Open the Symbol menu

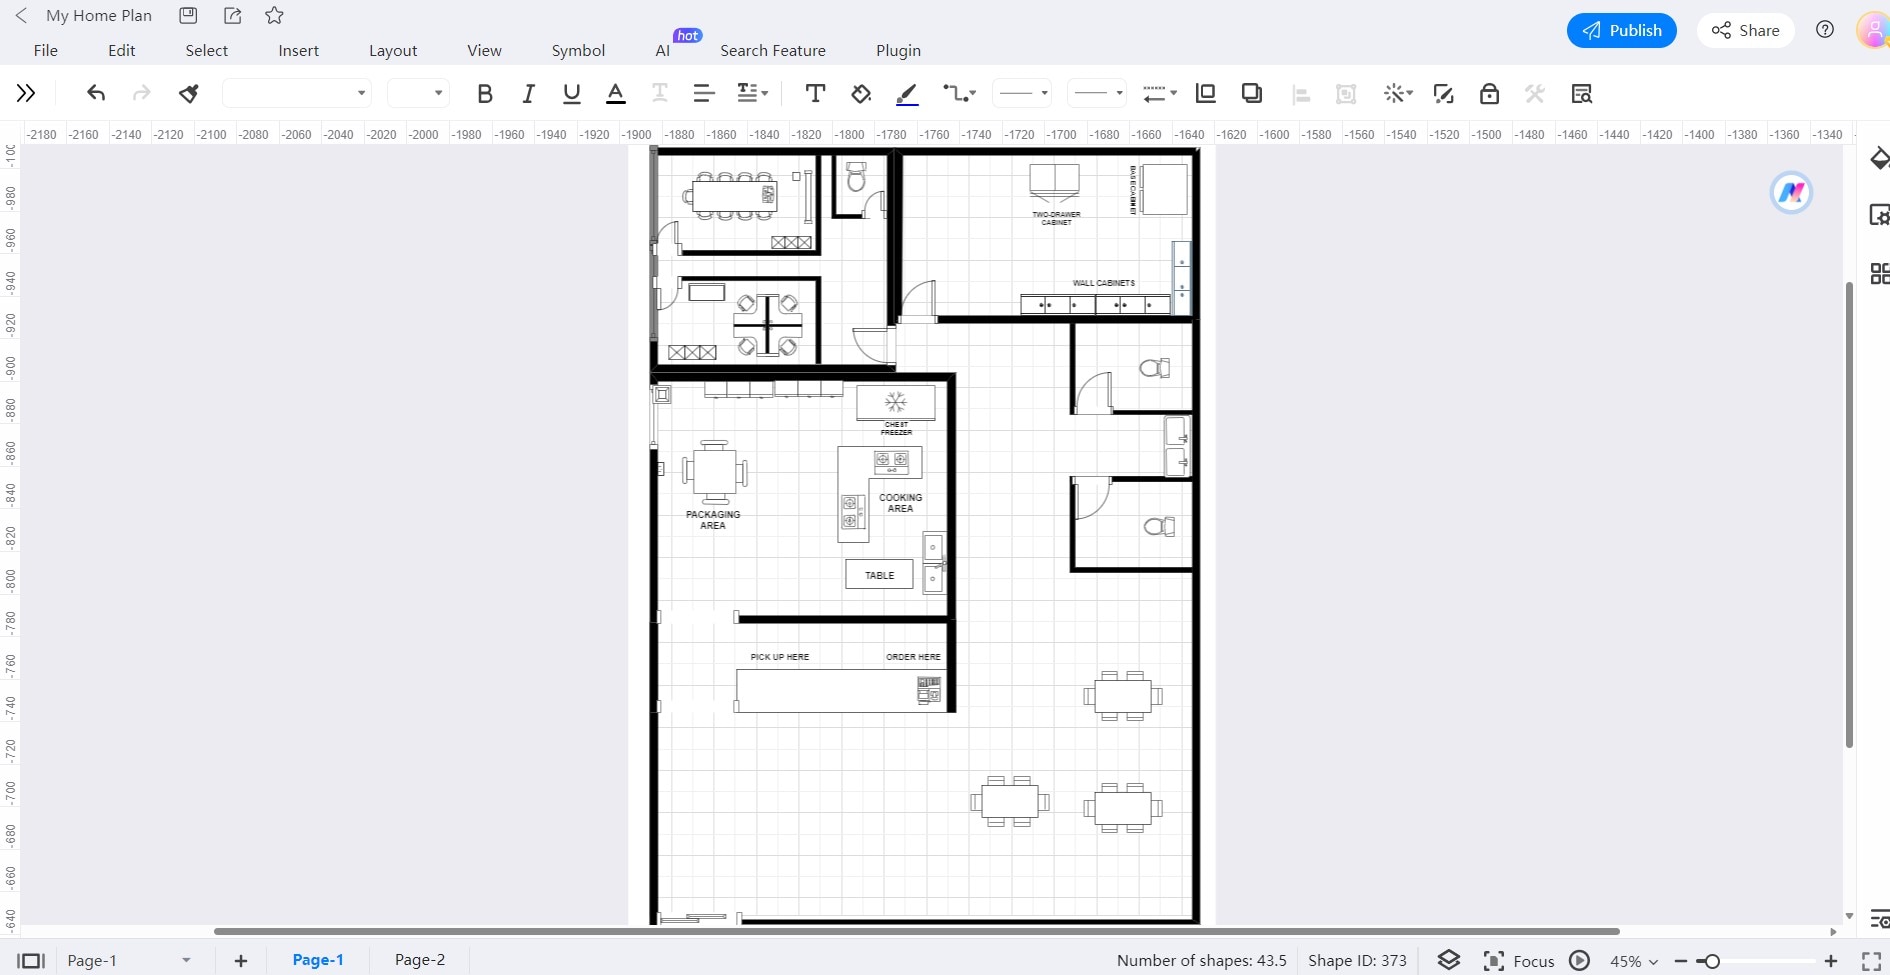pyautogui.click(x=578, y=50)
